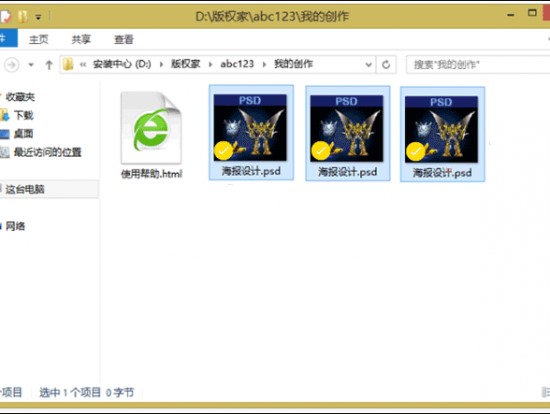Open the address bar history dropdown
The width and height of the screenshot is (550, 414).
pos(368,65)
